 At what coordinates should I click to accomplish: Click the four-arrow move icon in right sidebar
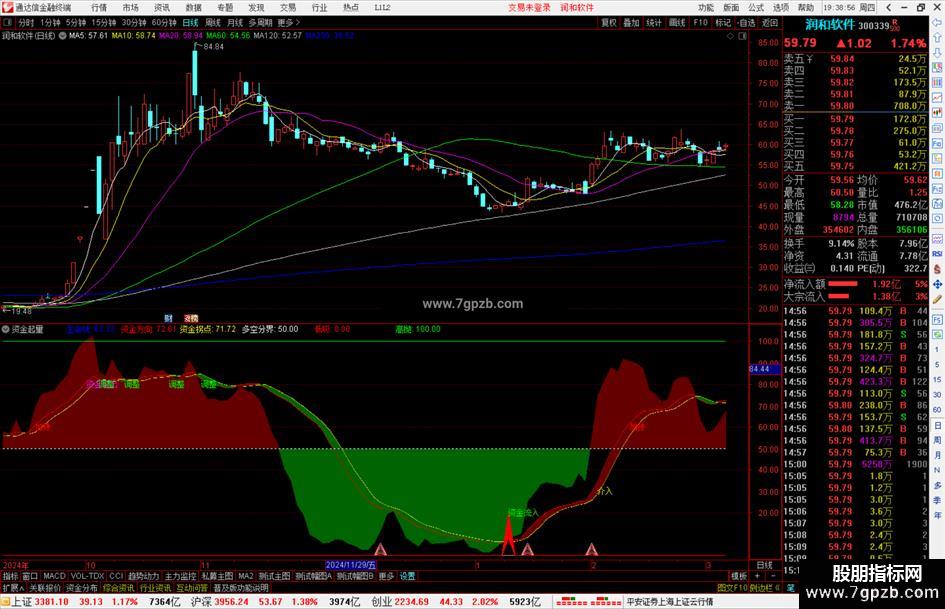pyautogui.click(x=937, y=284)
